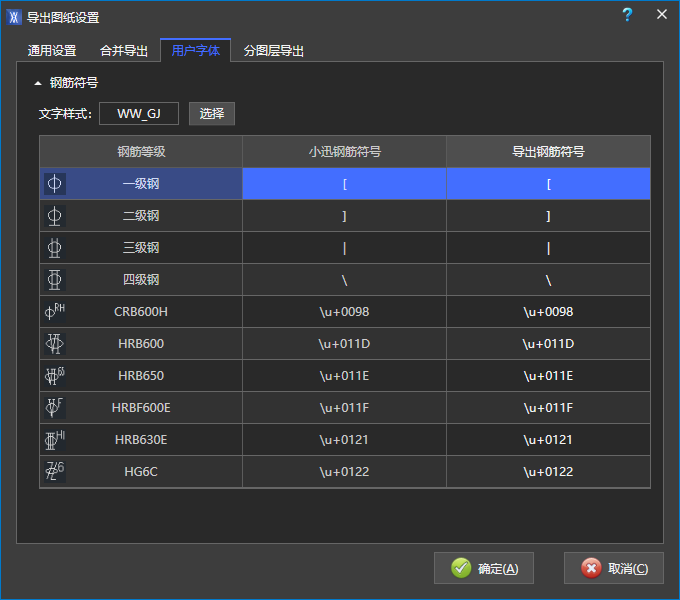Viewport: 680px width, 600px height.
Task: Select the CRB600H grade name cell
Action: coord(141,312)
